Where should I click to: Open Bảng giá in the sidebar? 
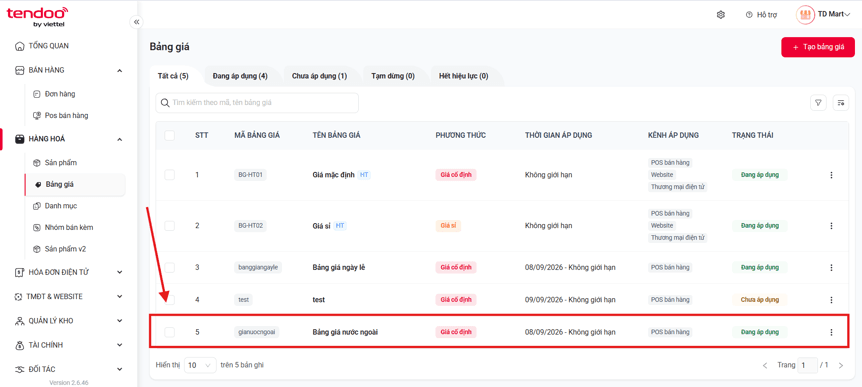[75, 185]
